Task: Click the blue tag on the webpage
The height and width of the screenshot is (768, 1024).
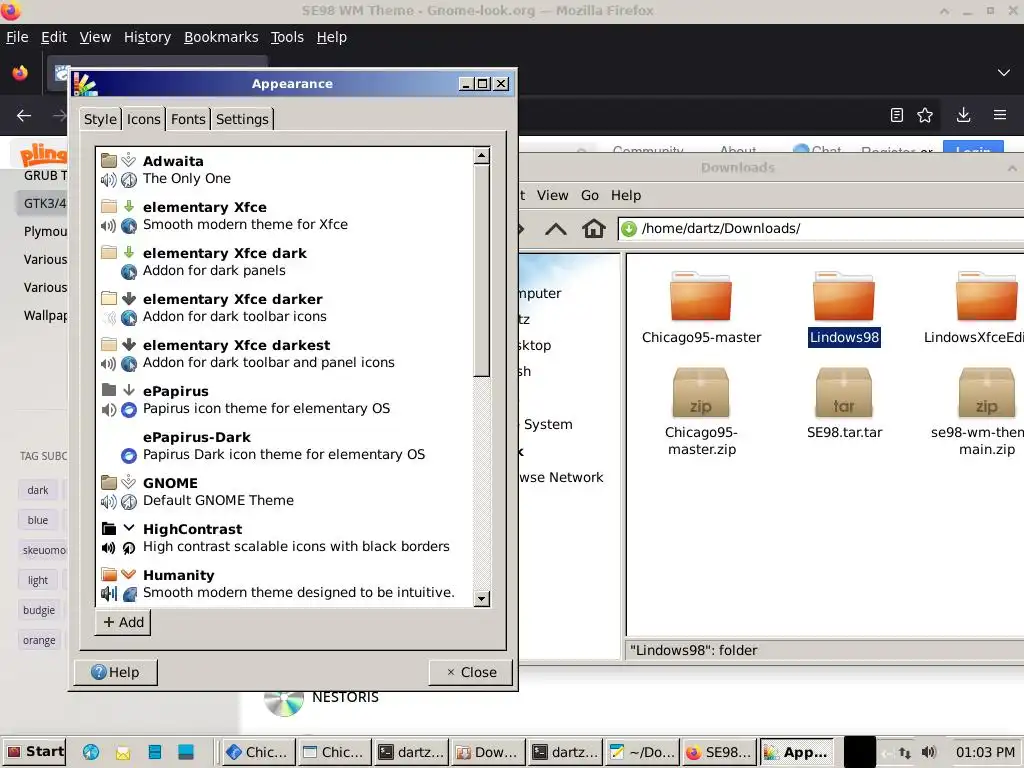Action: coord(38,520)
